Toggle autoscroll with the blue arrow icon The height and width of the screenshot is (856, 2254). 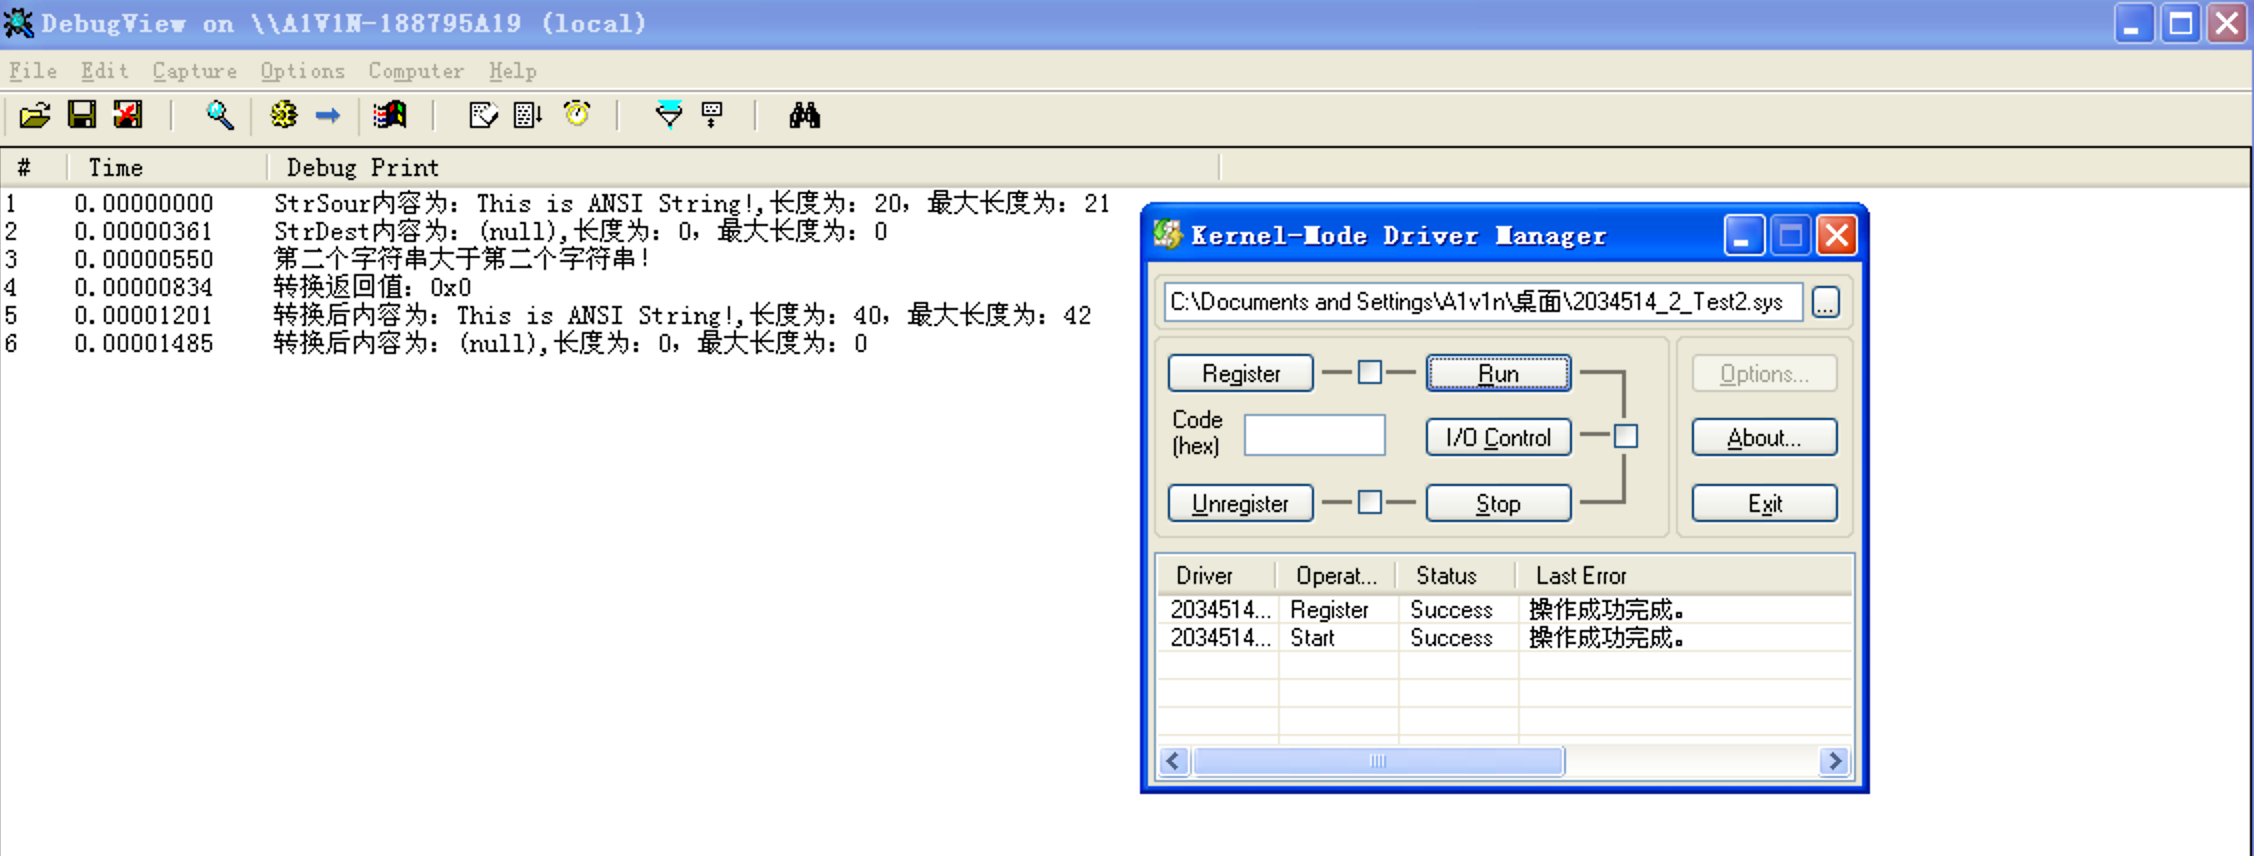click(328, 116)
